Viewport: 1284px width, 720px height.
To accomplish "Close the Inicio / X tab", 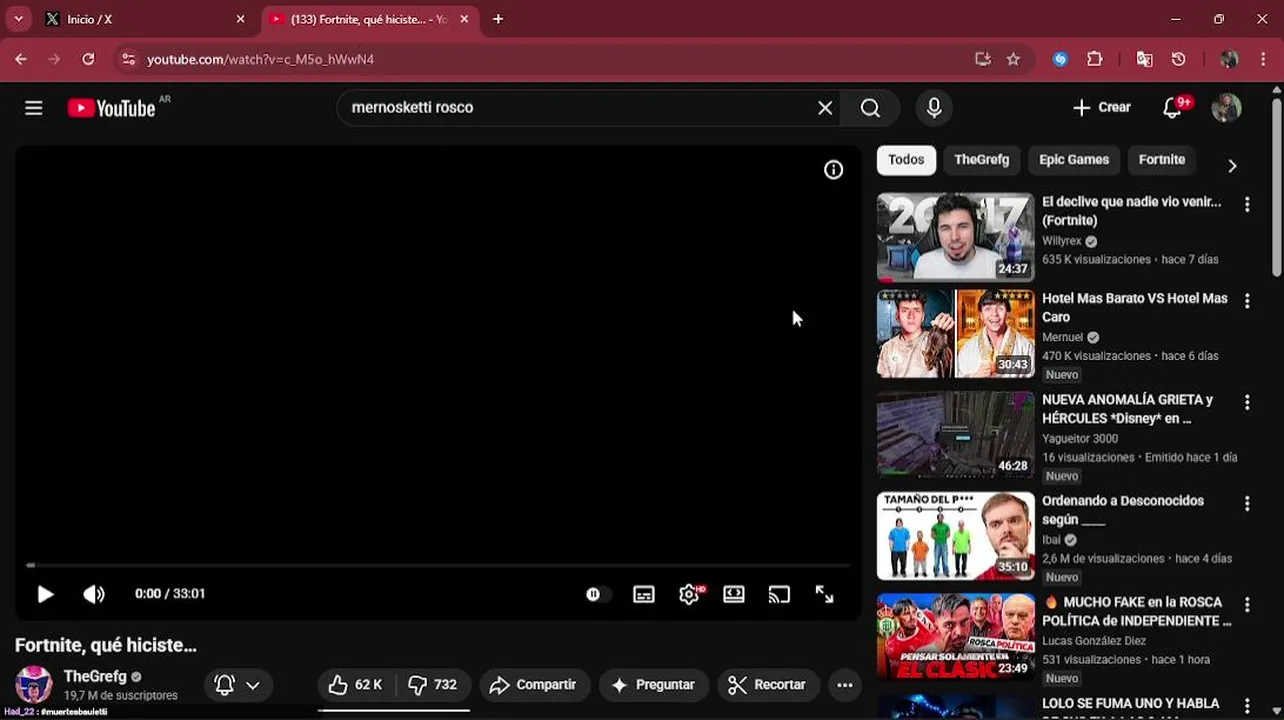I will pyautogui.click(x=240, y=19).
